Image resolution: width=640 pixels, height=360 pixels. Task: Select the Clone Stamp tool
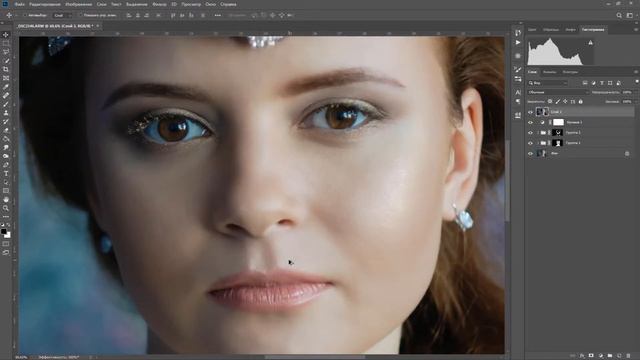click(6, 113)
